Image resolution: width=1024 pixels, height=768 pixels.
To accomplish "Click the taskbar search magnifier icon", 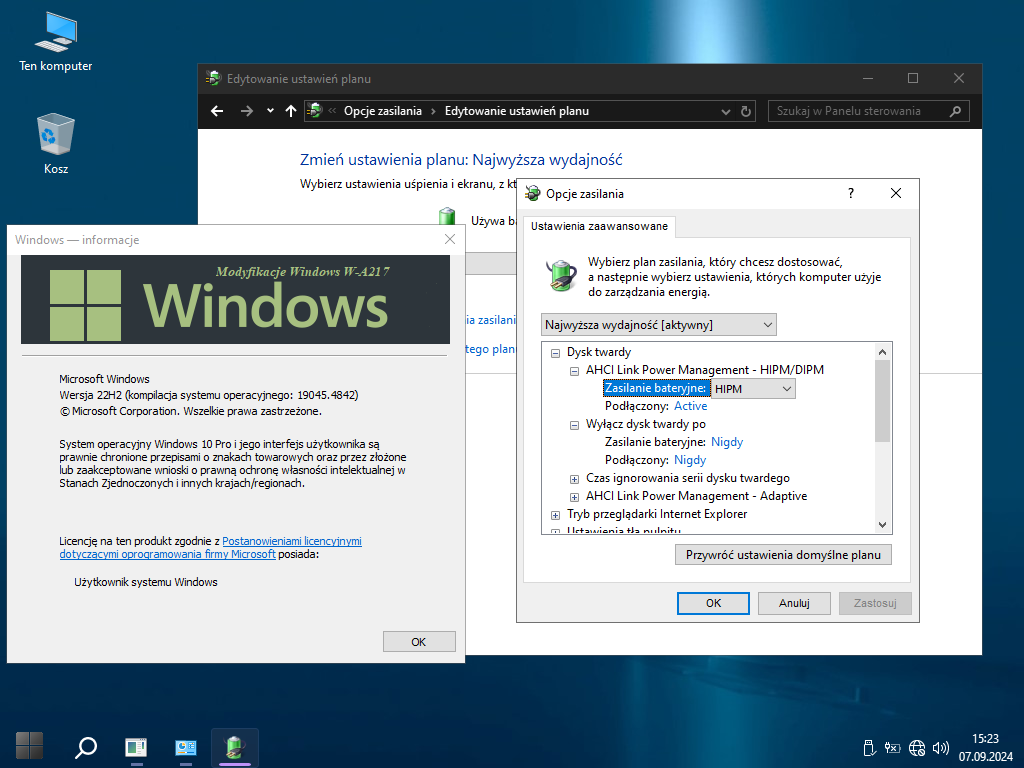I will point(86,746).
